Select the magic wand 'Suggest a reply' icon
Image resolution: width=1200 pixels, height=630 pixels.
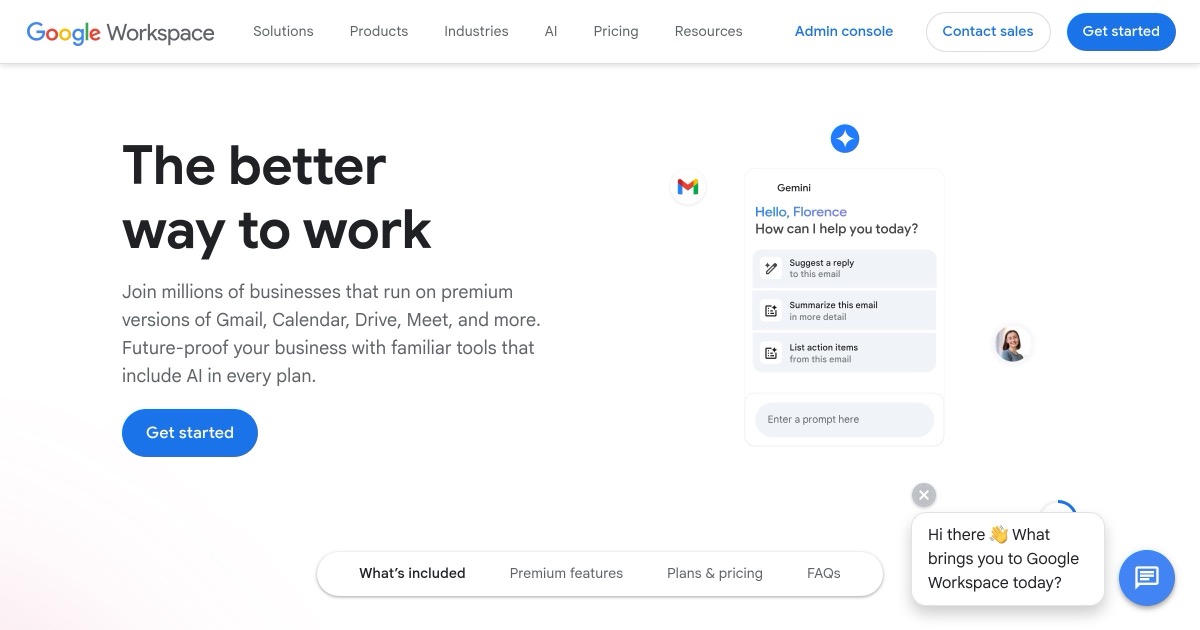770,267
